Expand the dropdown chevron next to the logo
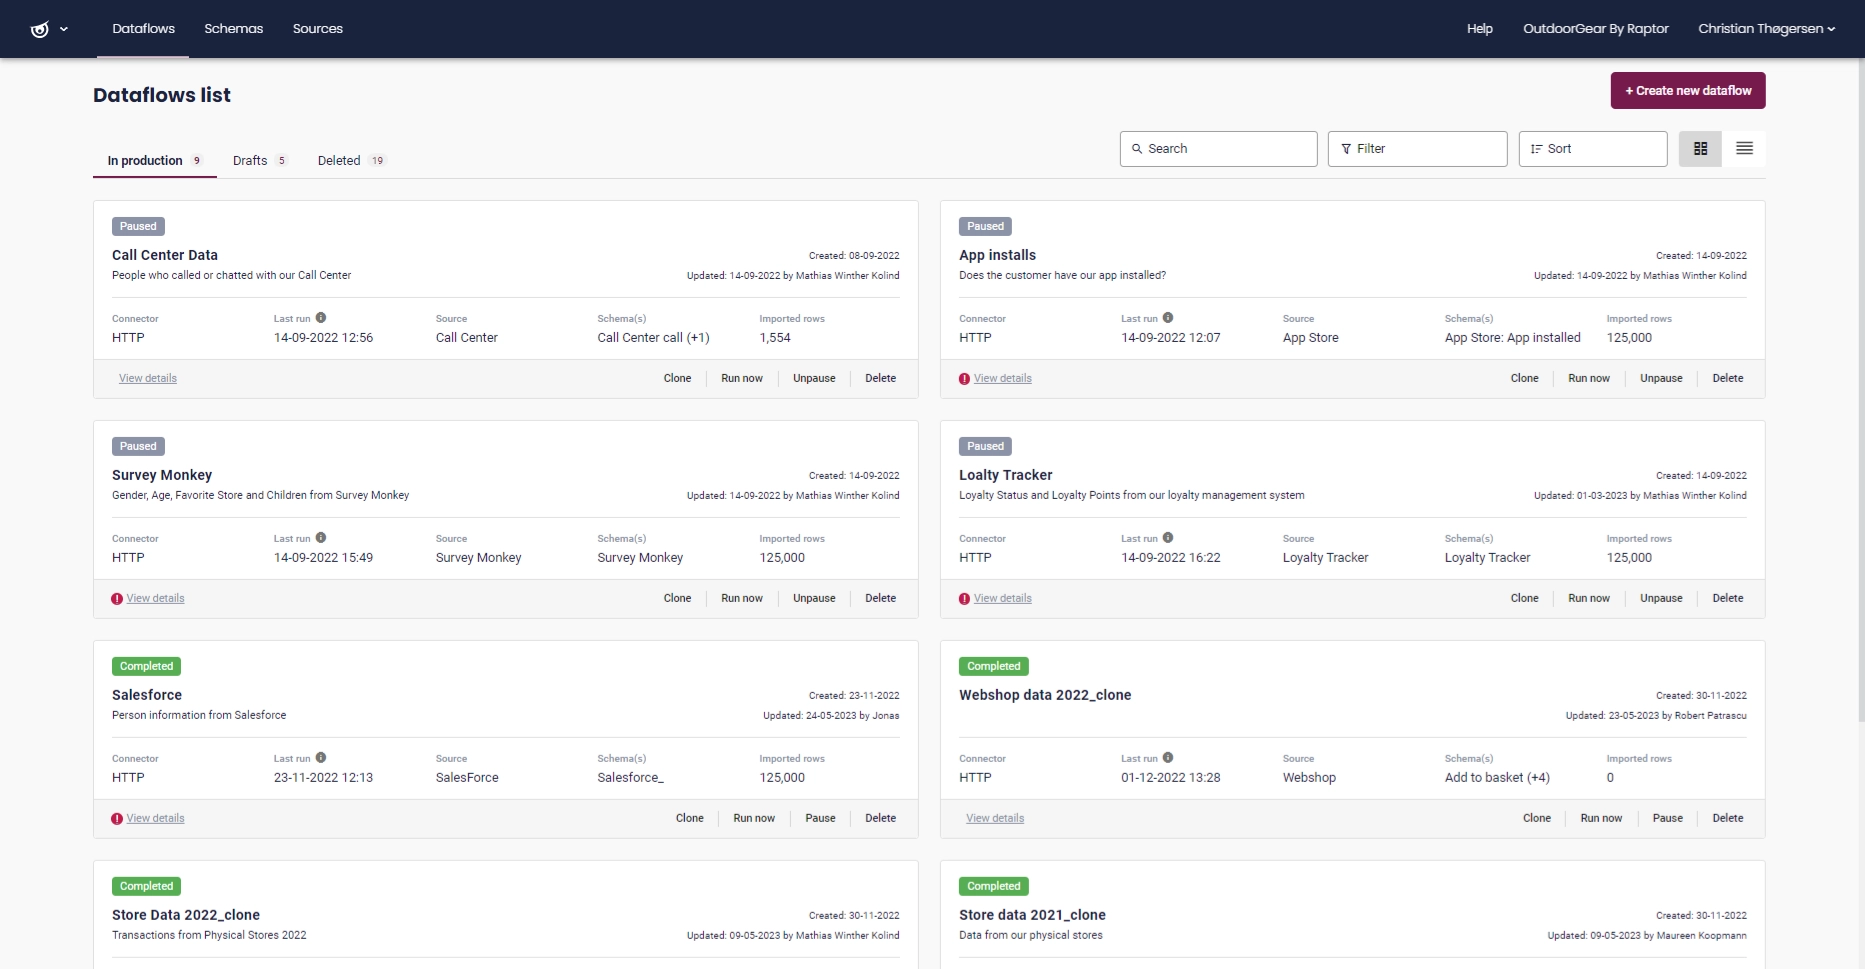 64,29
